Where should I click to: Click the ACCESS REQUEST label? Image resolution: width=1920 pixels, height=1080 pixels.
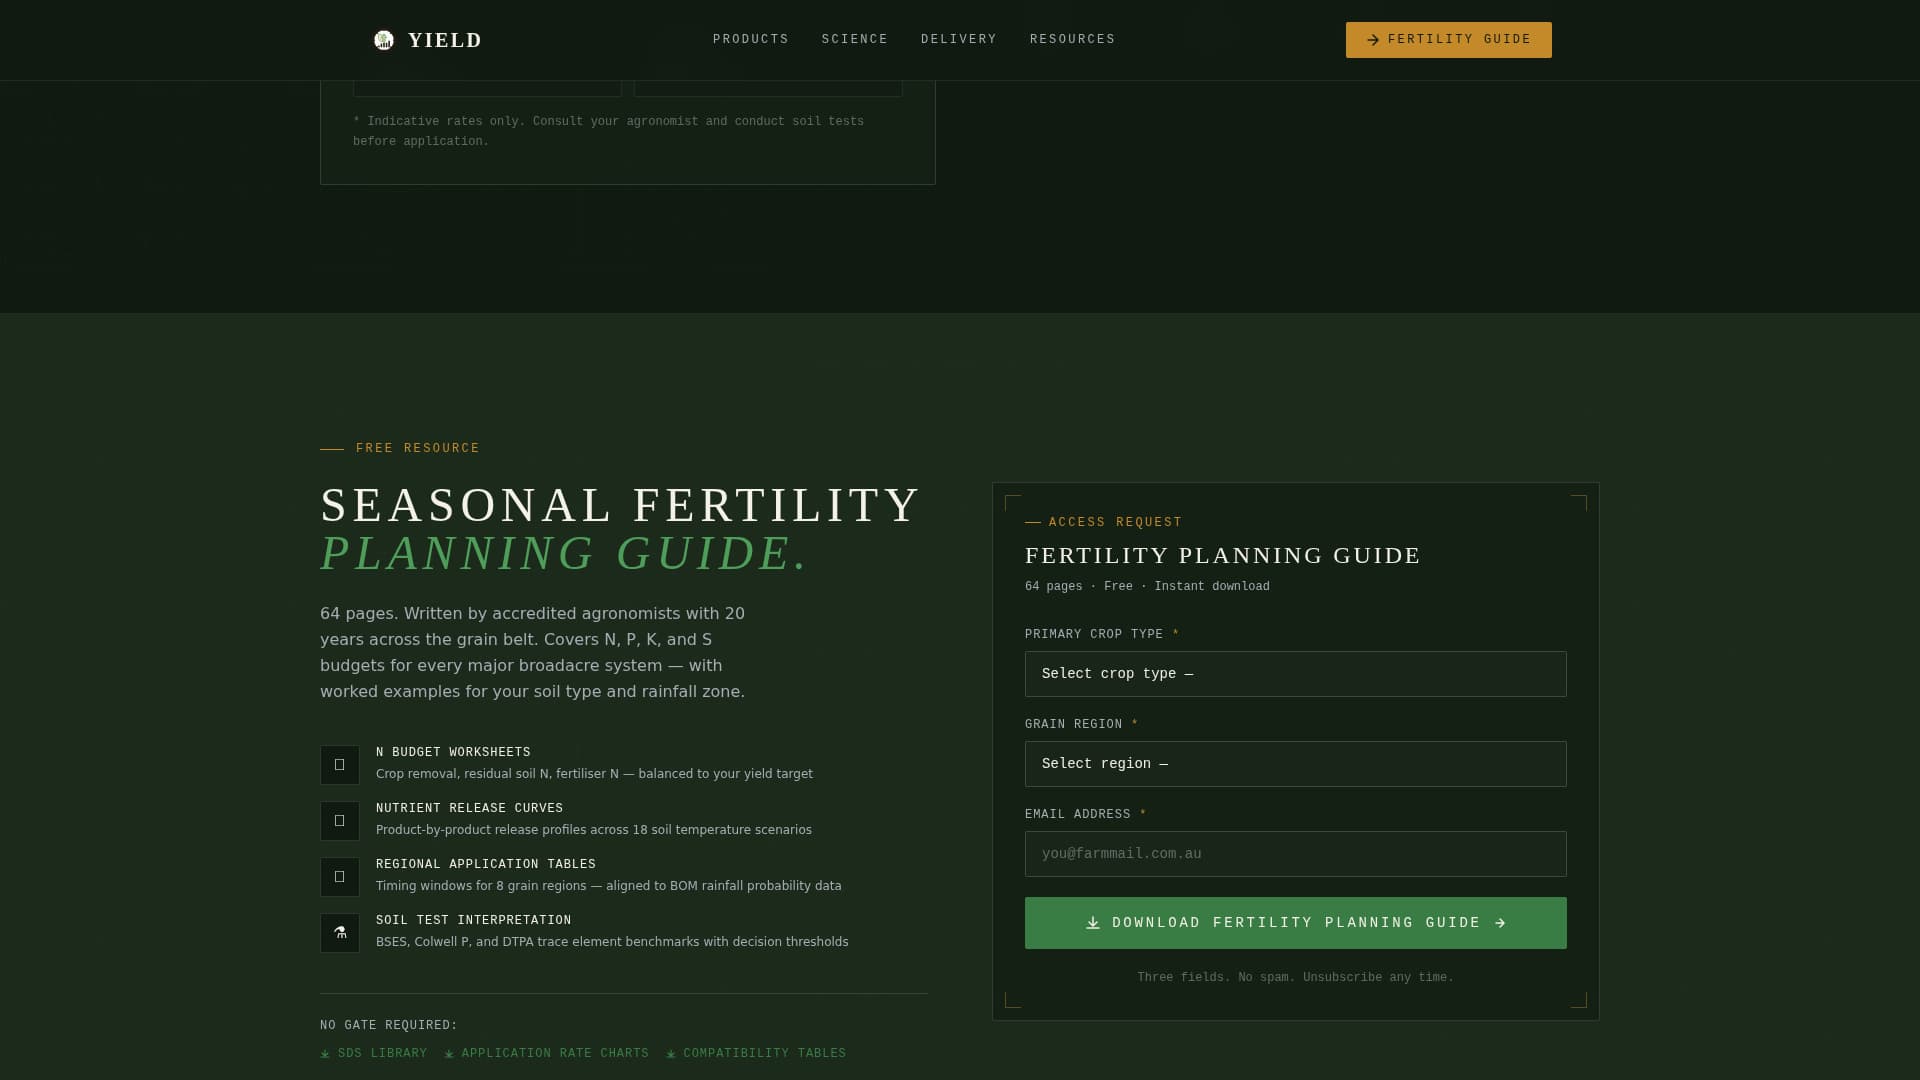(1116, 522)
